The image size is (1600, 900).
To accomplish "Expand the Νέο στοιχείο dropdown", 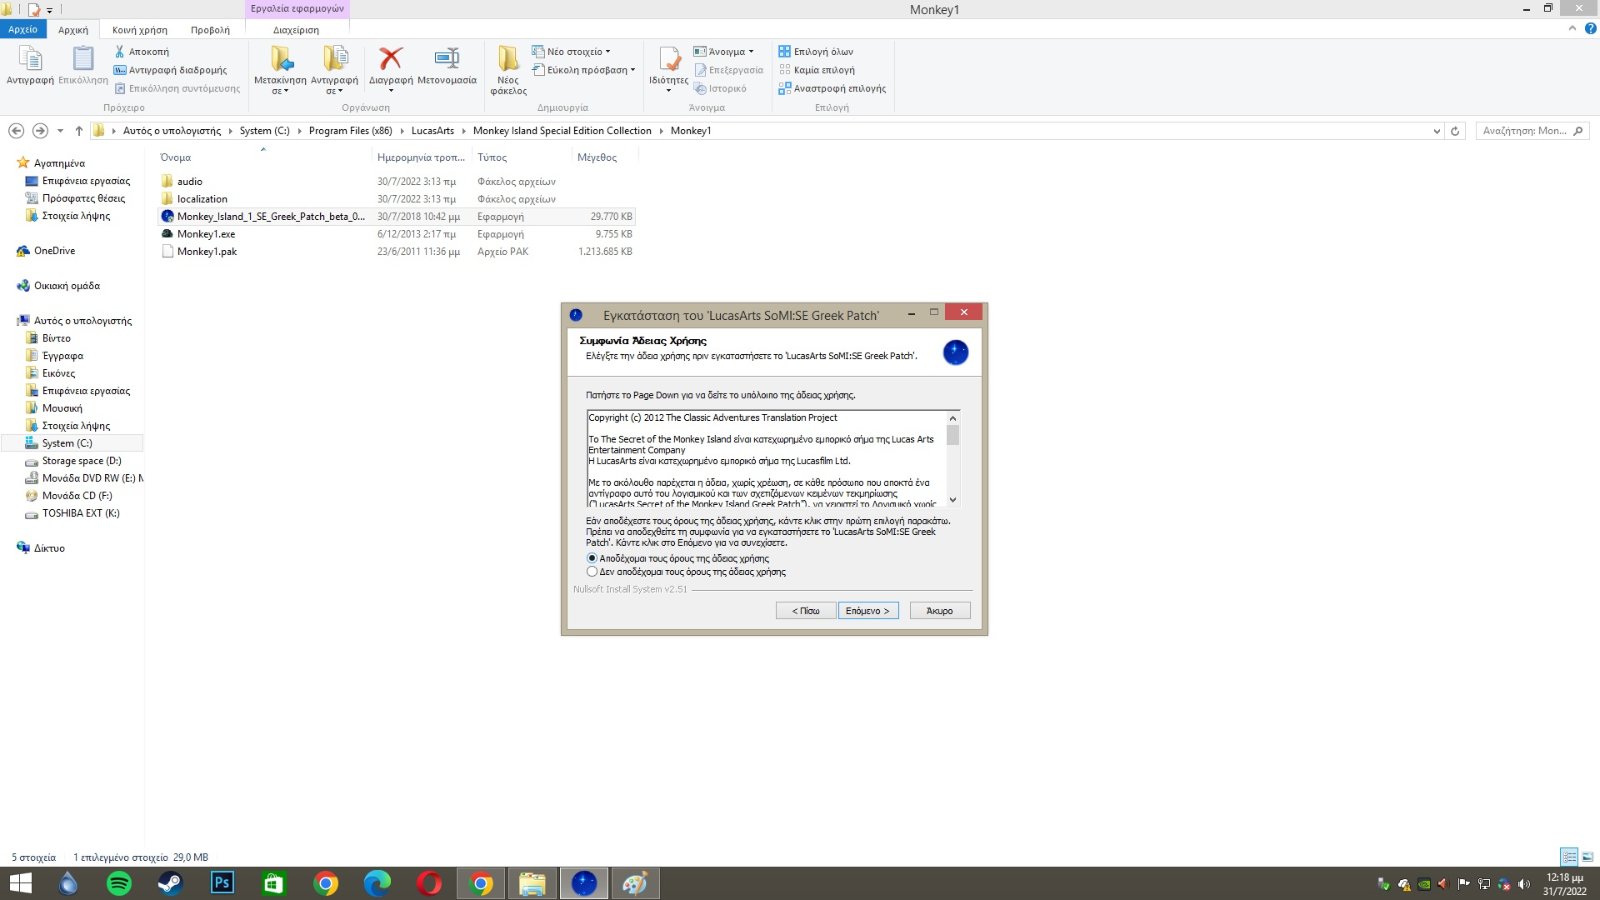I will point(608,52).
